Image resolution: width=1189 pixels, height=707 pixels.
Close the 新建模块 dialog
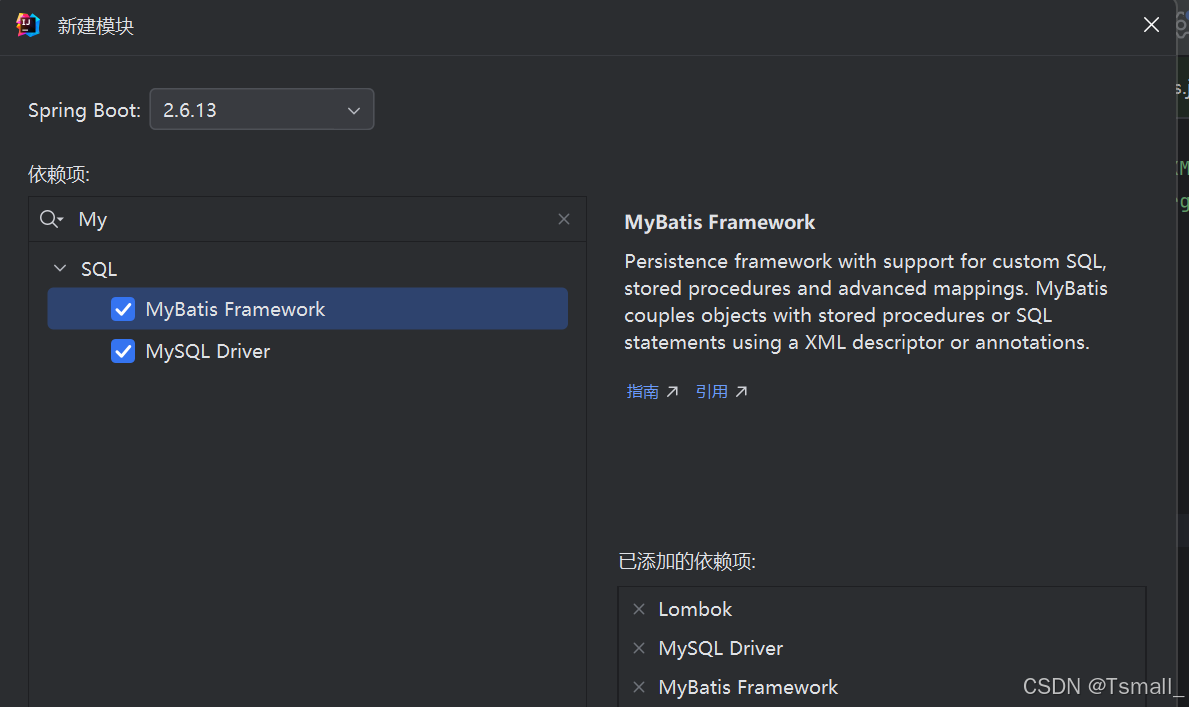1151,25
